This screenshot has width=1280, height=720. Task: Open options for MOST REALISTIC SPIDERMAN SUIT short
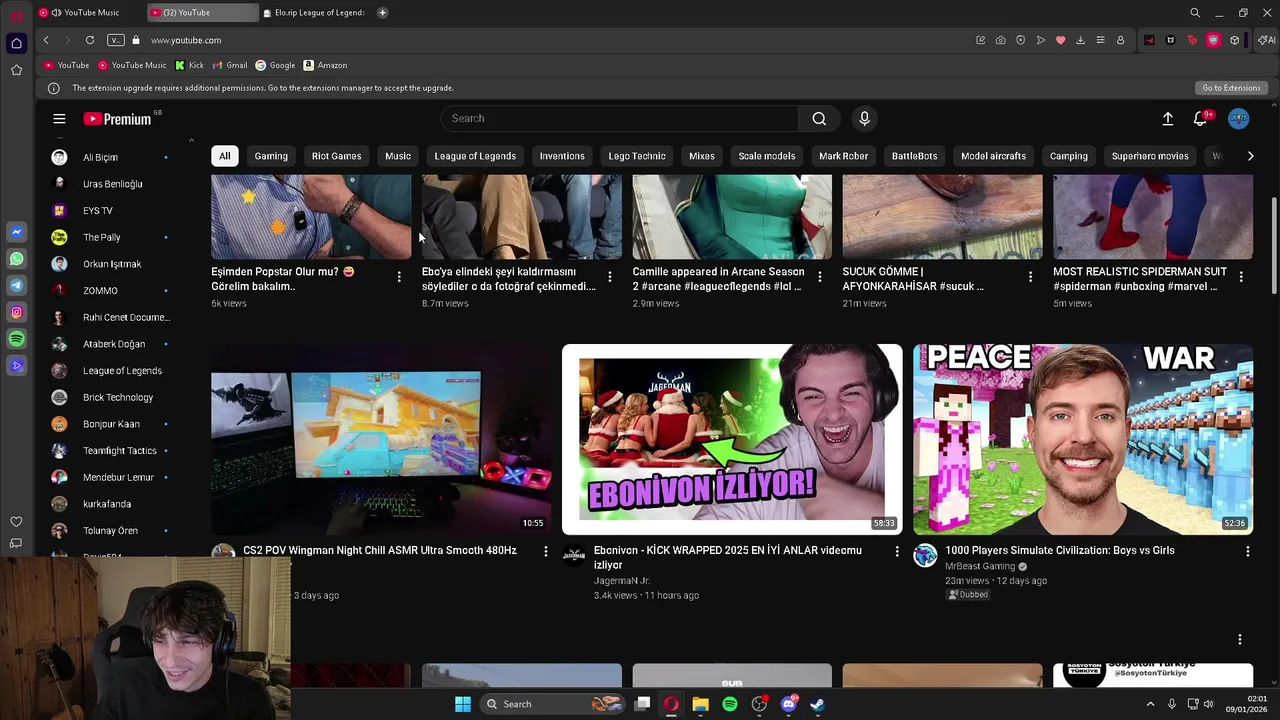tap(1241, 277)
